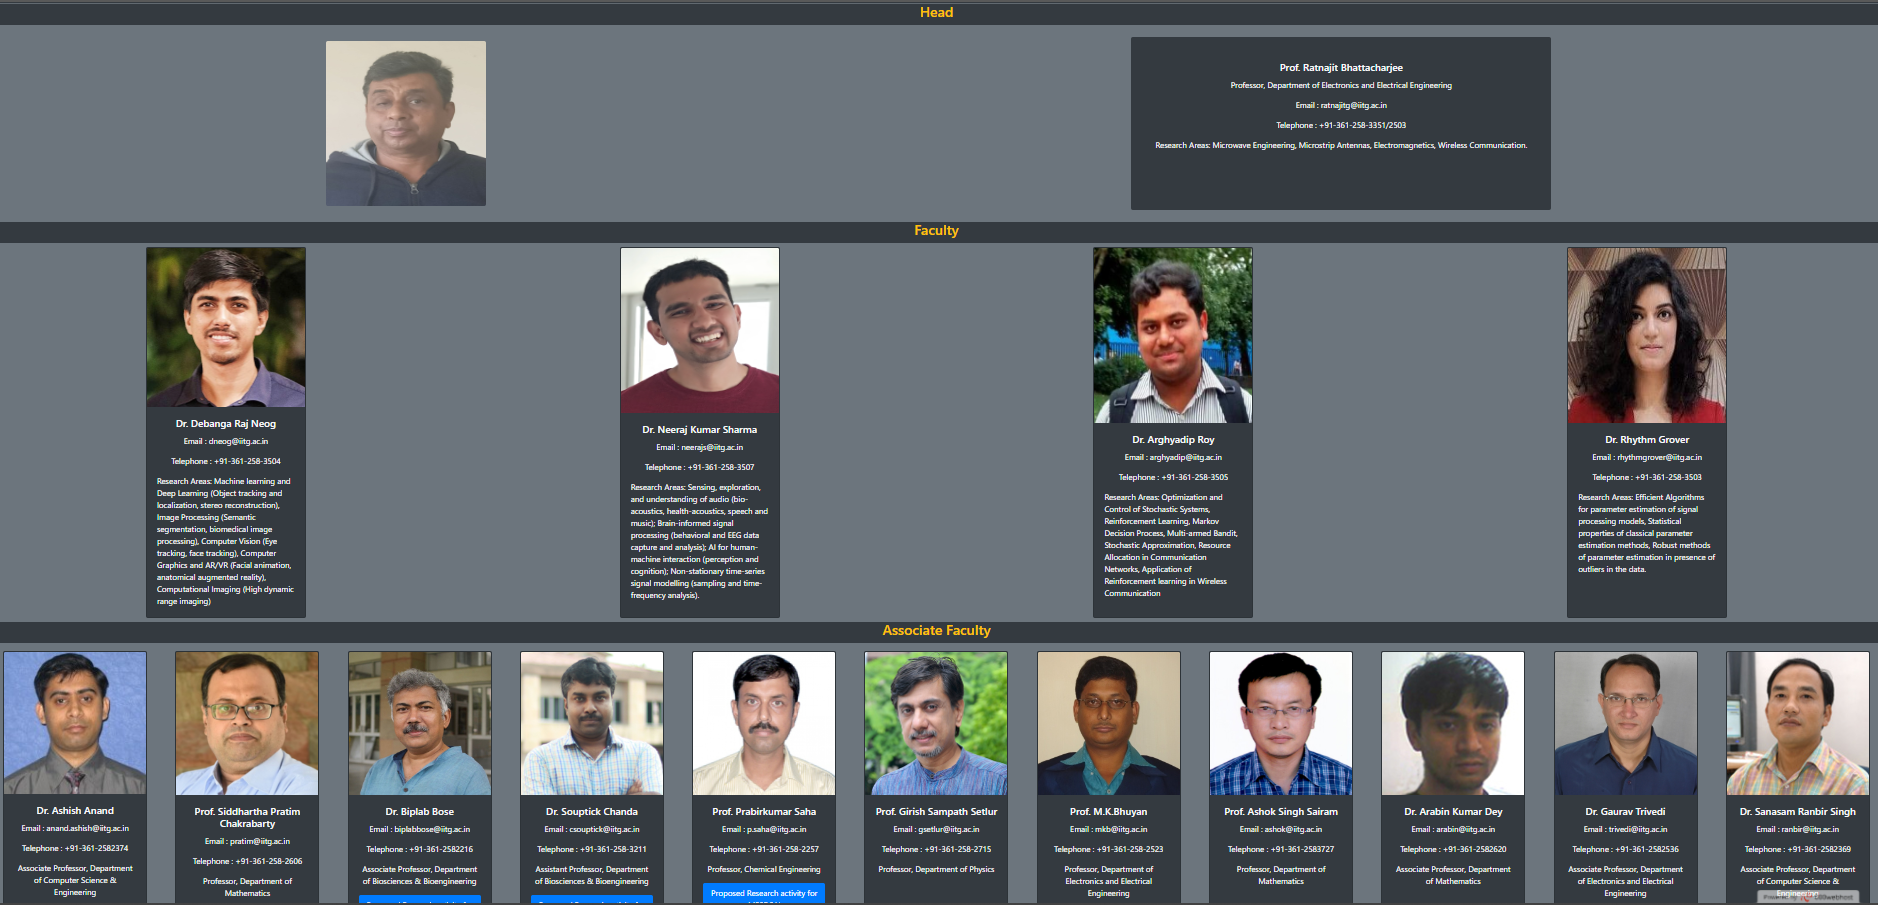Open Dr. Arghyadip Roy's photo
The width and height of the screenshot is (1878, 905).
tap(1172, 335)
